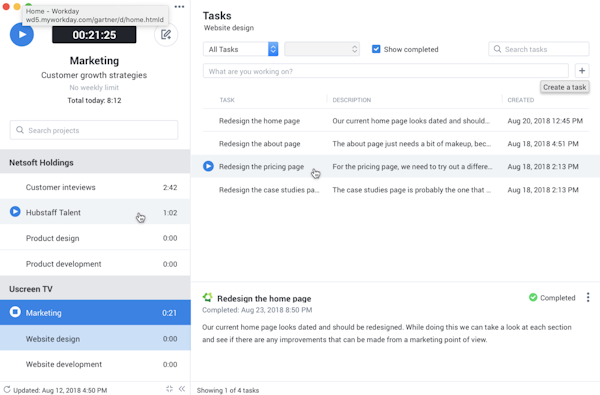
Task: Click the Marketing 0:21 time value
Action: [x=169, y=313]
